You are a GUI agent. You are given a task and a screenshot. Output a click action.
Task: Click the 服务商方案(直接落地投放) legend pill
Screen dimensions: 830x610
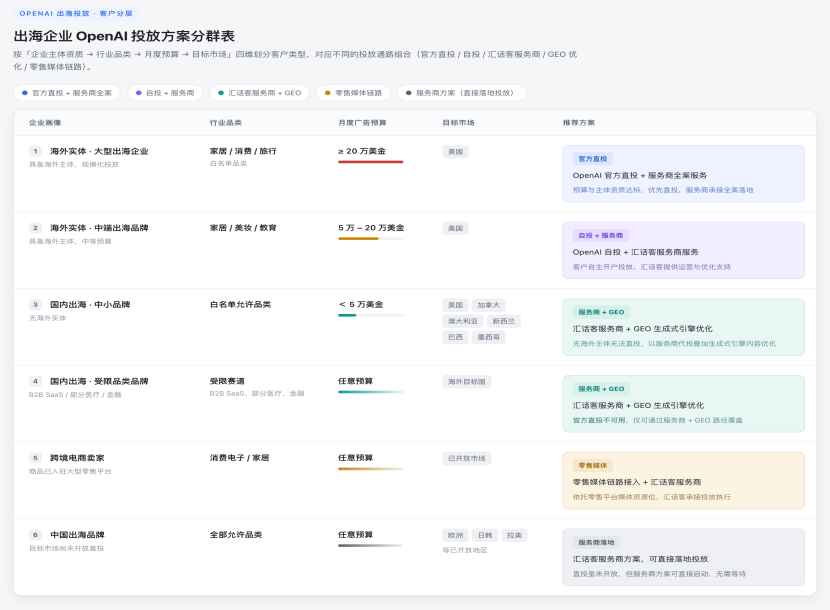coord(462,93)
